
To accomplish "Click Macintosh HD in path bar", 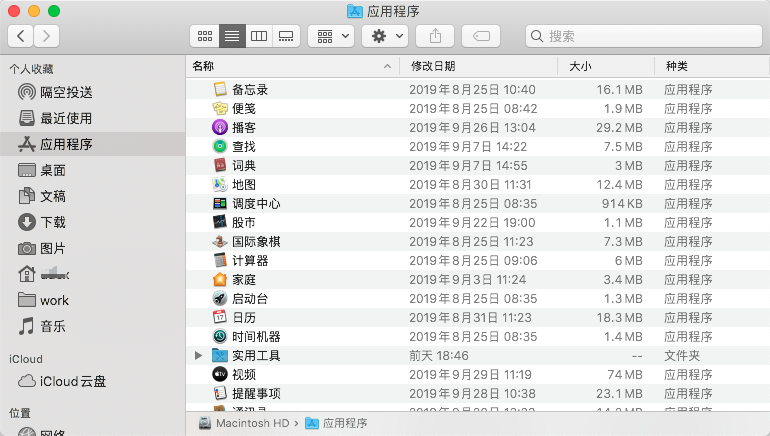I will [249, 423].
